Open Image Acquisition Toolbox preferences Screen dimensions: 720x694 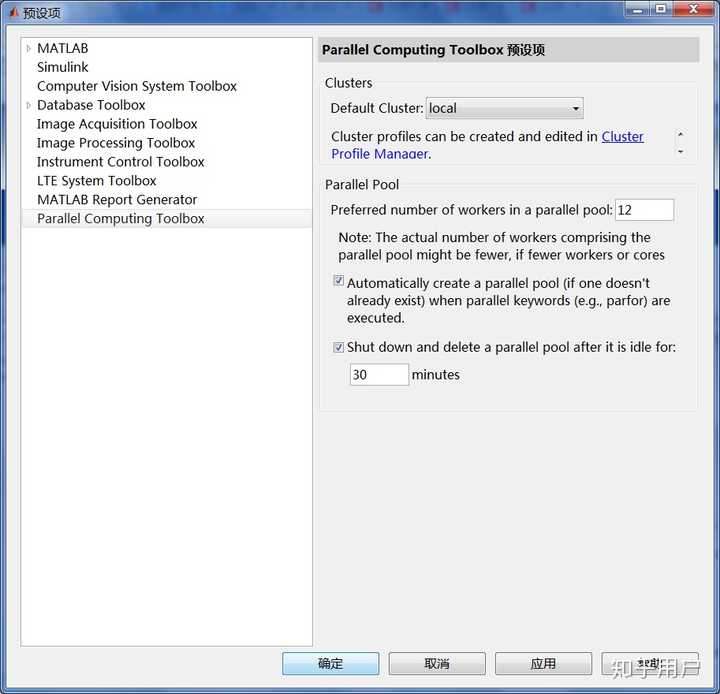[117, 124]
